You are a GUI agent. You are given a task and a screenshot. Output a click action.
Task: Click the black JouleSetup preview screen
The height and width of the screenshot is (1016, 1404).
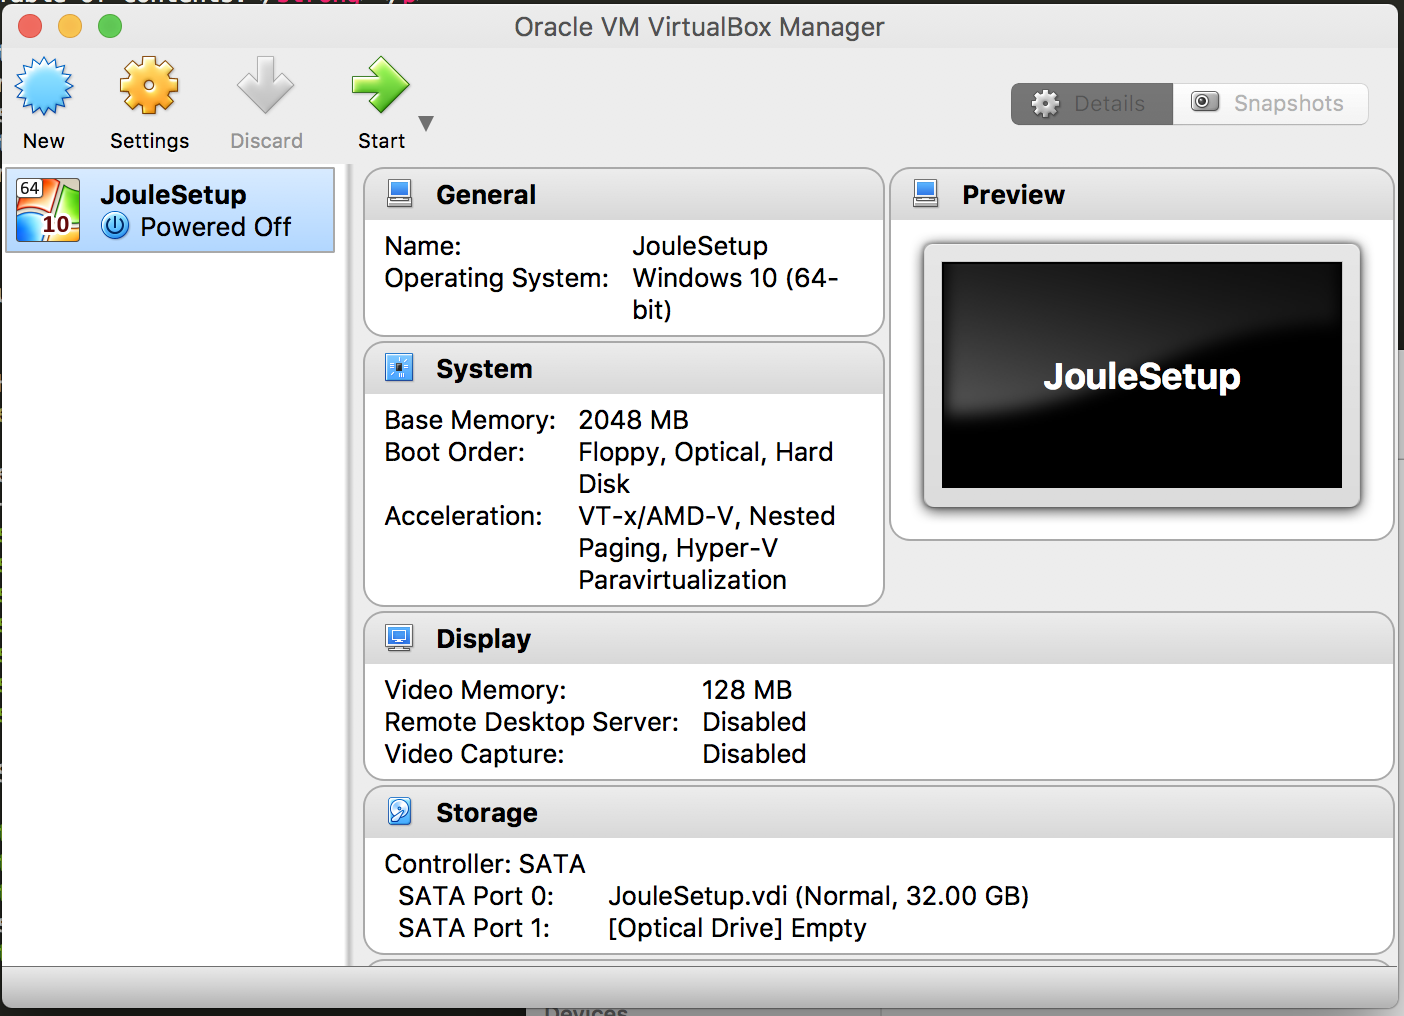(1141, 377)
